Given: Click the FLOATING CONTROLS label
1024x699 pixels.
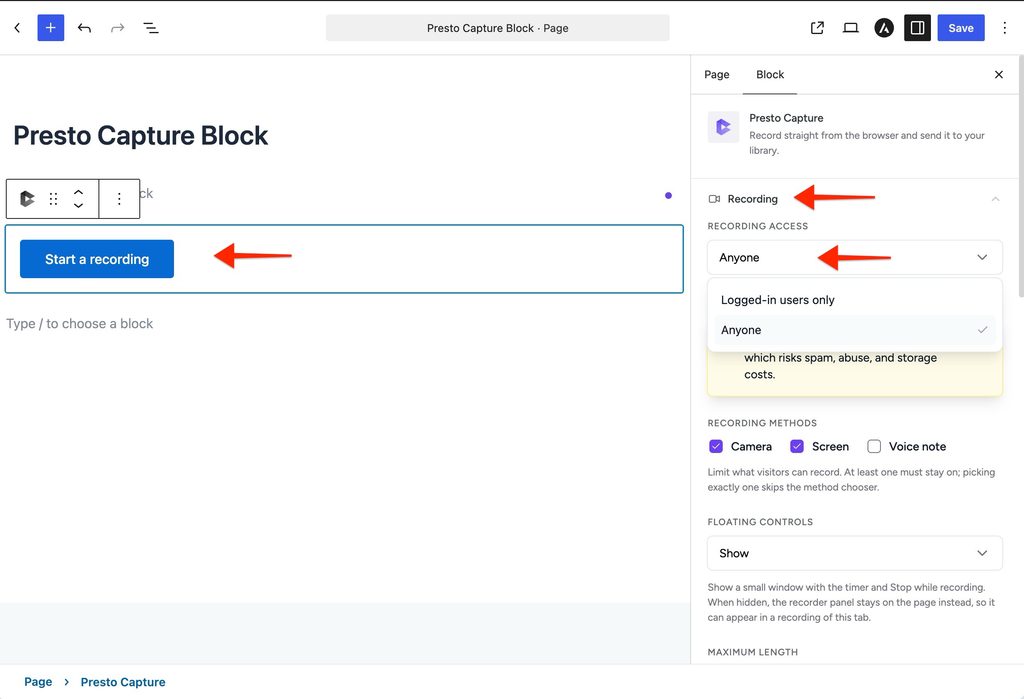Looking at the screenshot, I should tap(760, 521).
